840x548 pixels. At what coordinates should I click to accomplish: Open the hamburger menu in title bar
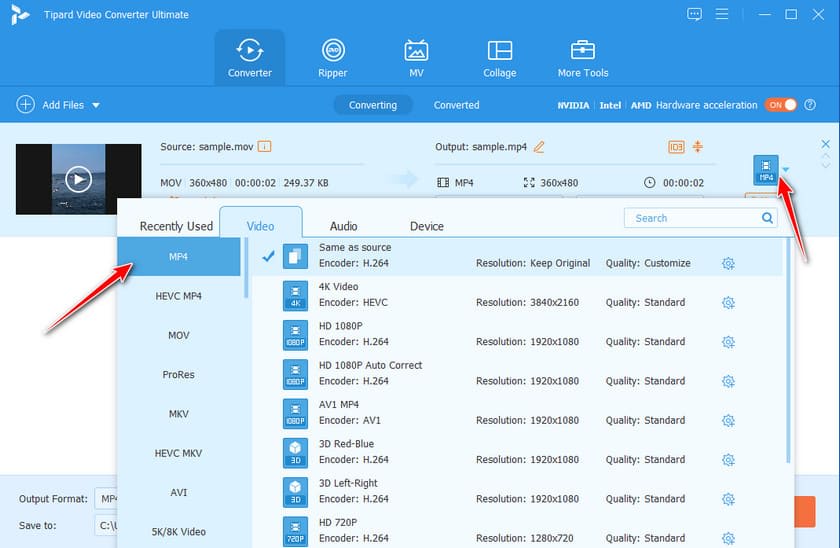click(722, 14)
